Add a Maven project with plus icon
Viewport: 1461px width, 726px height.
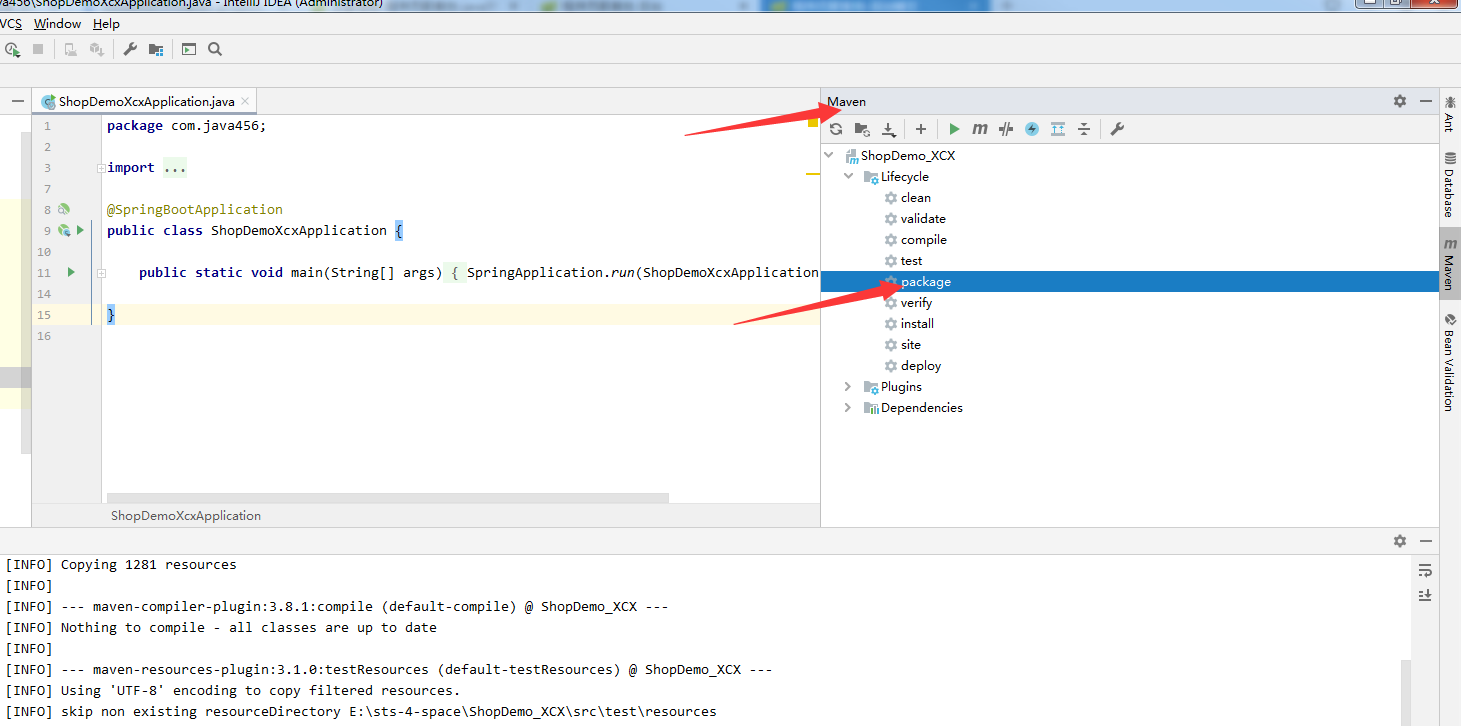coord(921,129)
